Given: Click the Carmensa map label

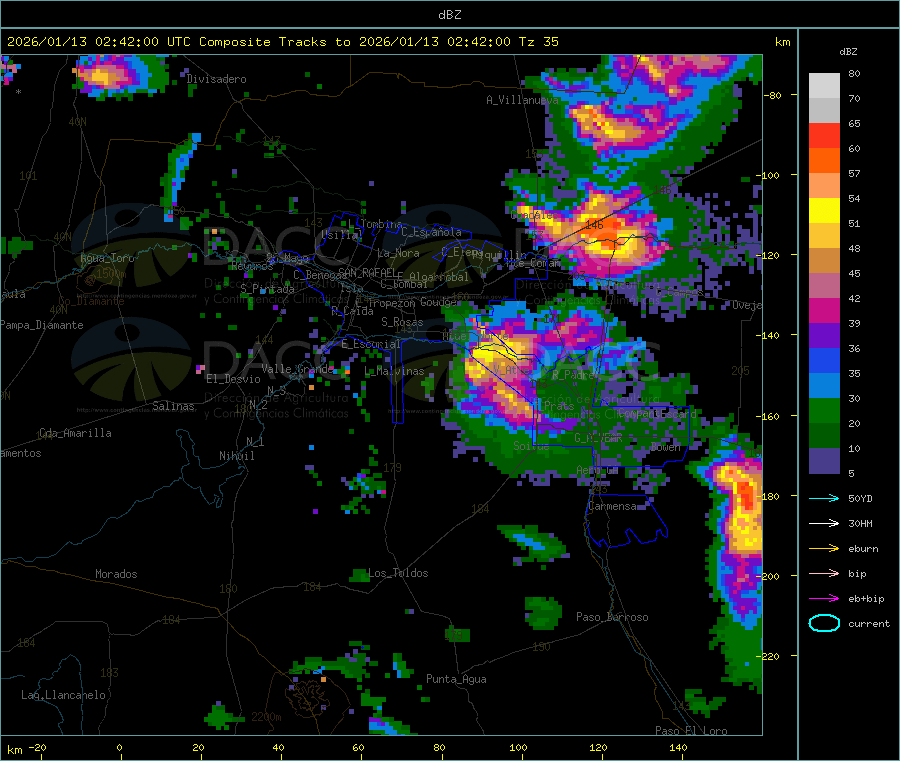Looking at the screenshot, I should coord(612,507).
